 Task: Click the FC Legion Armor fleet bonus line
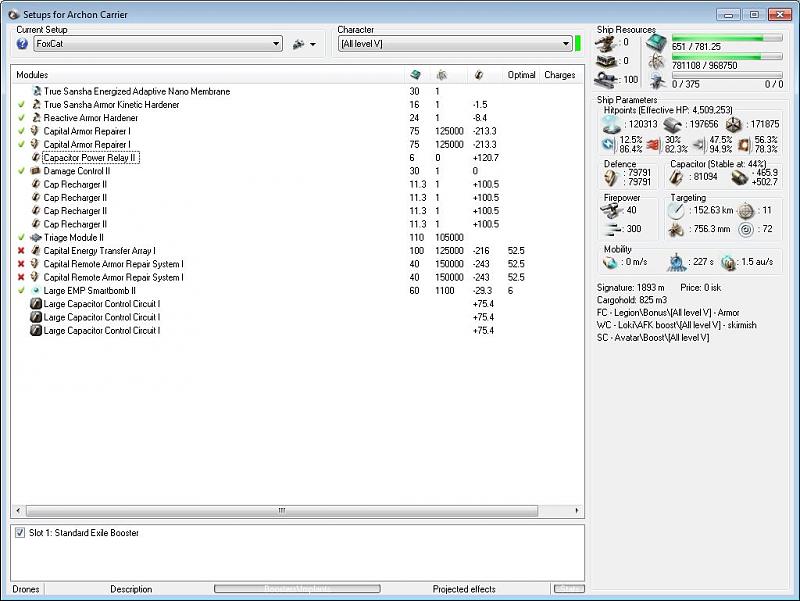668,312
